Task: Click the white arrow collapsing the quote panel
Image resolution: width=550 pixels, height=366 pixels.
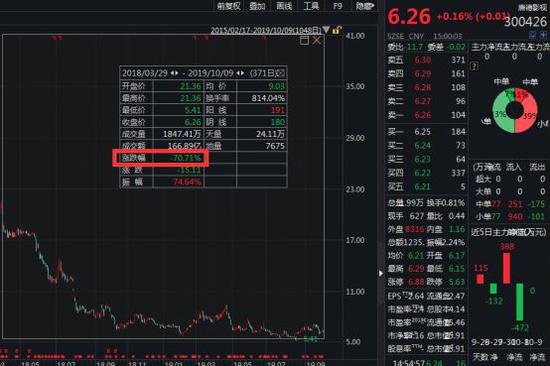Action: (x=381, y=273)
